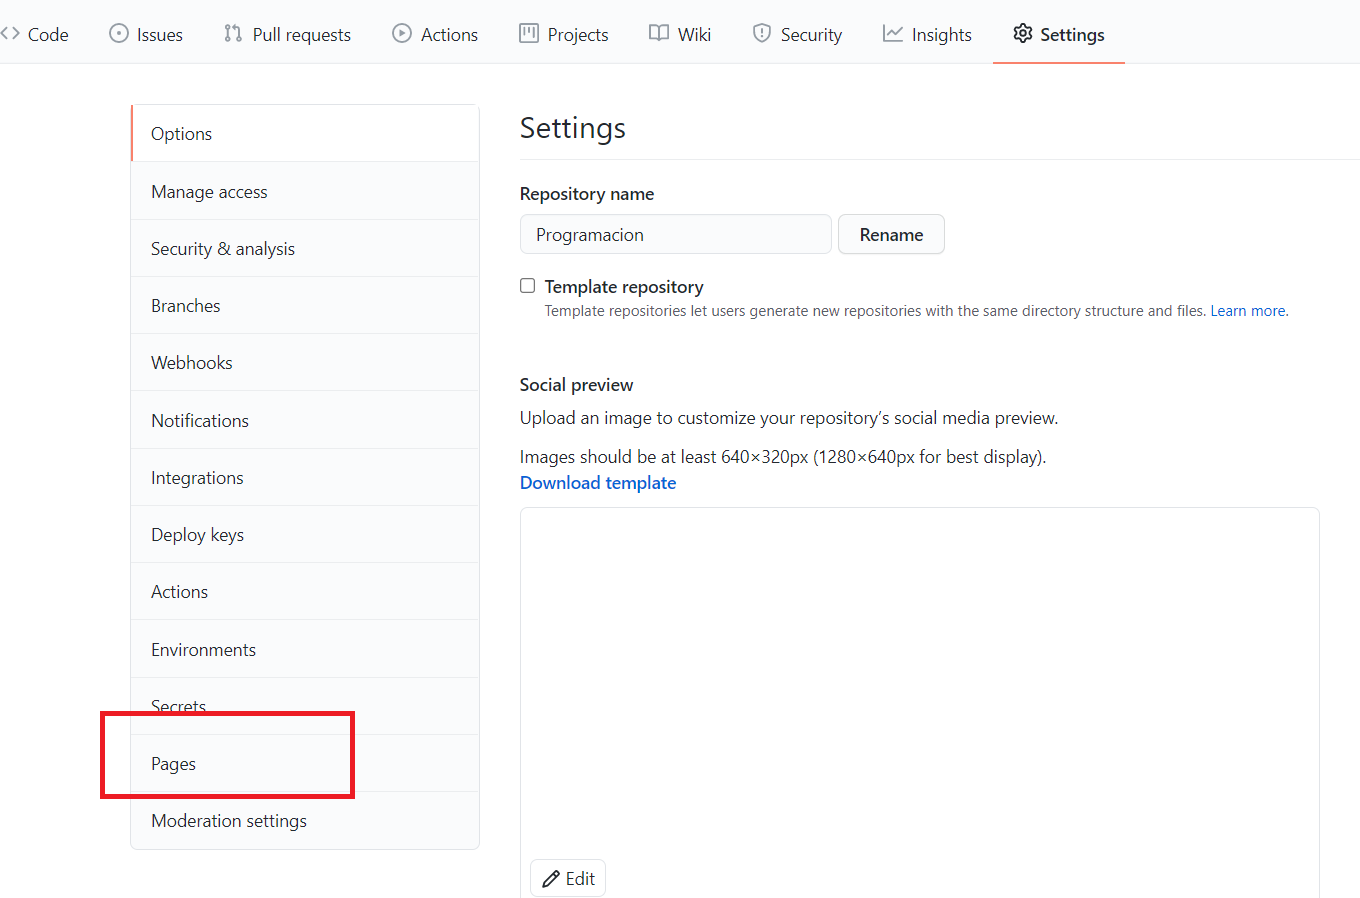This screenshot has width=1360, height=898.
Task: Click the Rename button
Action: (891, 234)
